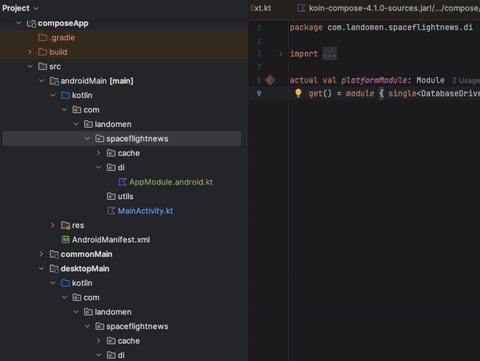
Task: Click landomen package icon under androidMain
Action: tap(88, 124)
